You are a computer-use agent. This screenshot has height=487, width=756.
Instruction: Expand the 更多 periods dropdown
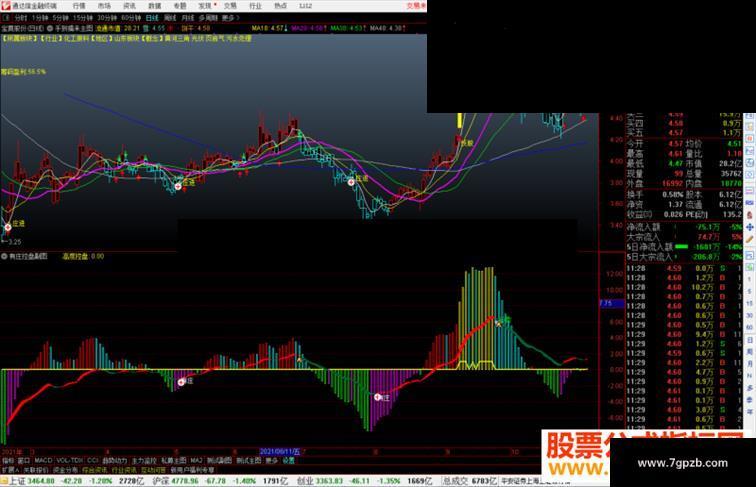click(230, 18)
